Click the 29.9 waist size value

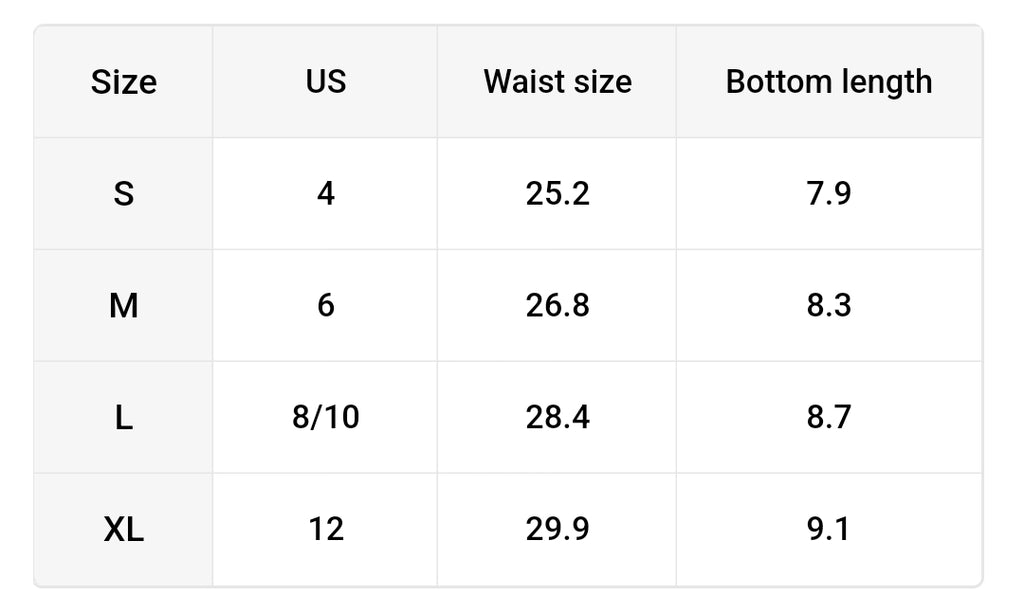[x=557, y=529]
